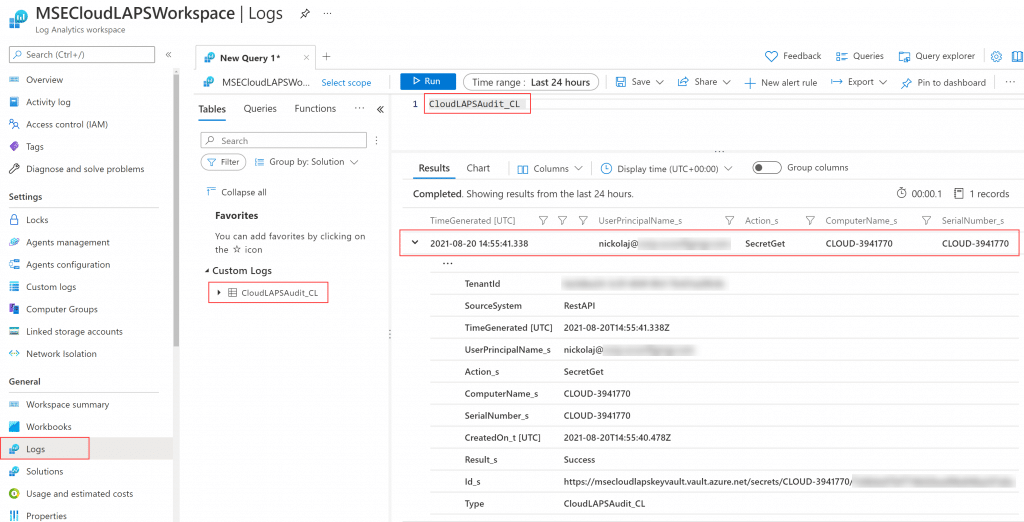
Task: Open Properties in the sidebar
Action: 46,515
